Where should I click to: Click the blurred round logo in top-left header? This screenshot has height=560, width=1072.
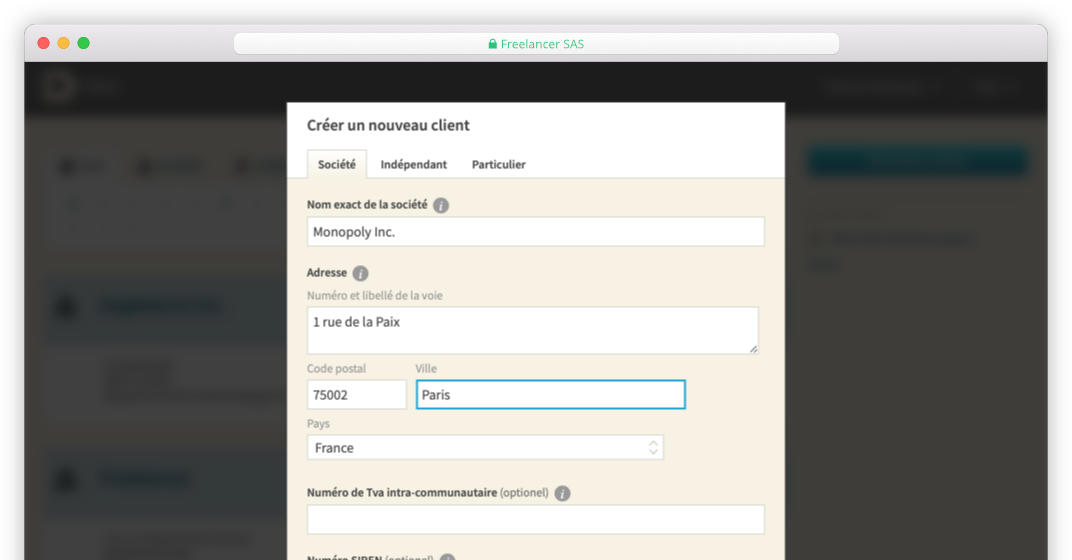tap(57, 87)
